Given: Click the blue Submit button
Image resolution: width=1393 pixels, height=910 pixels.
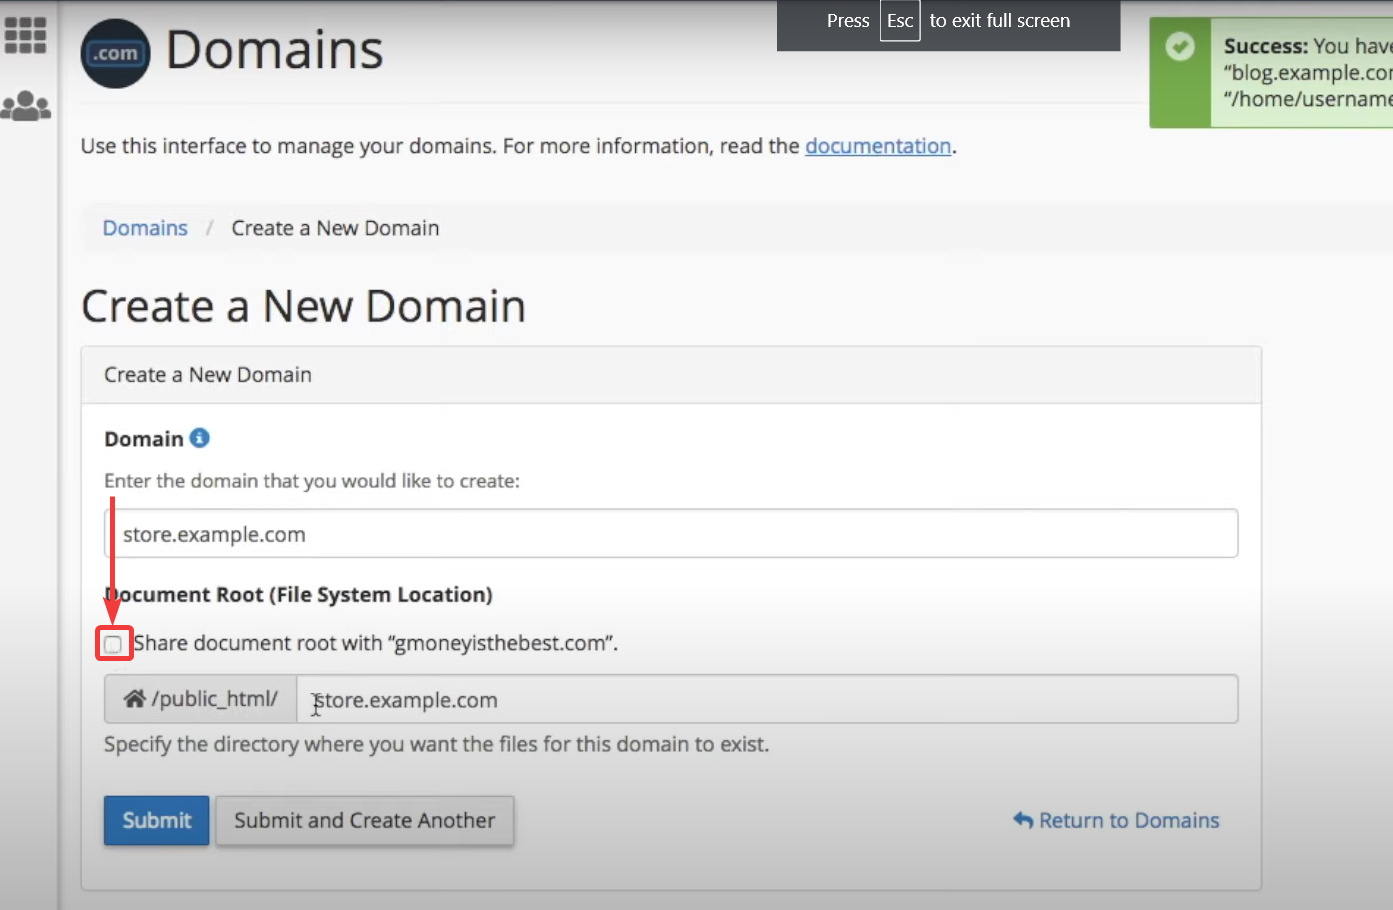Looking at the screenshot, I should (x=157, y=820).
